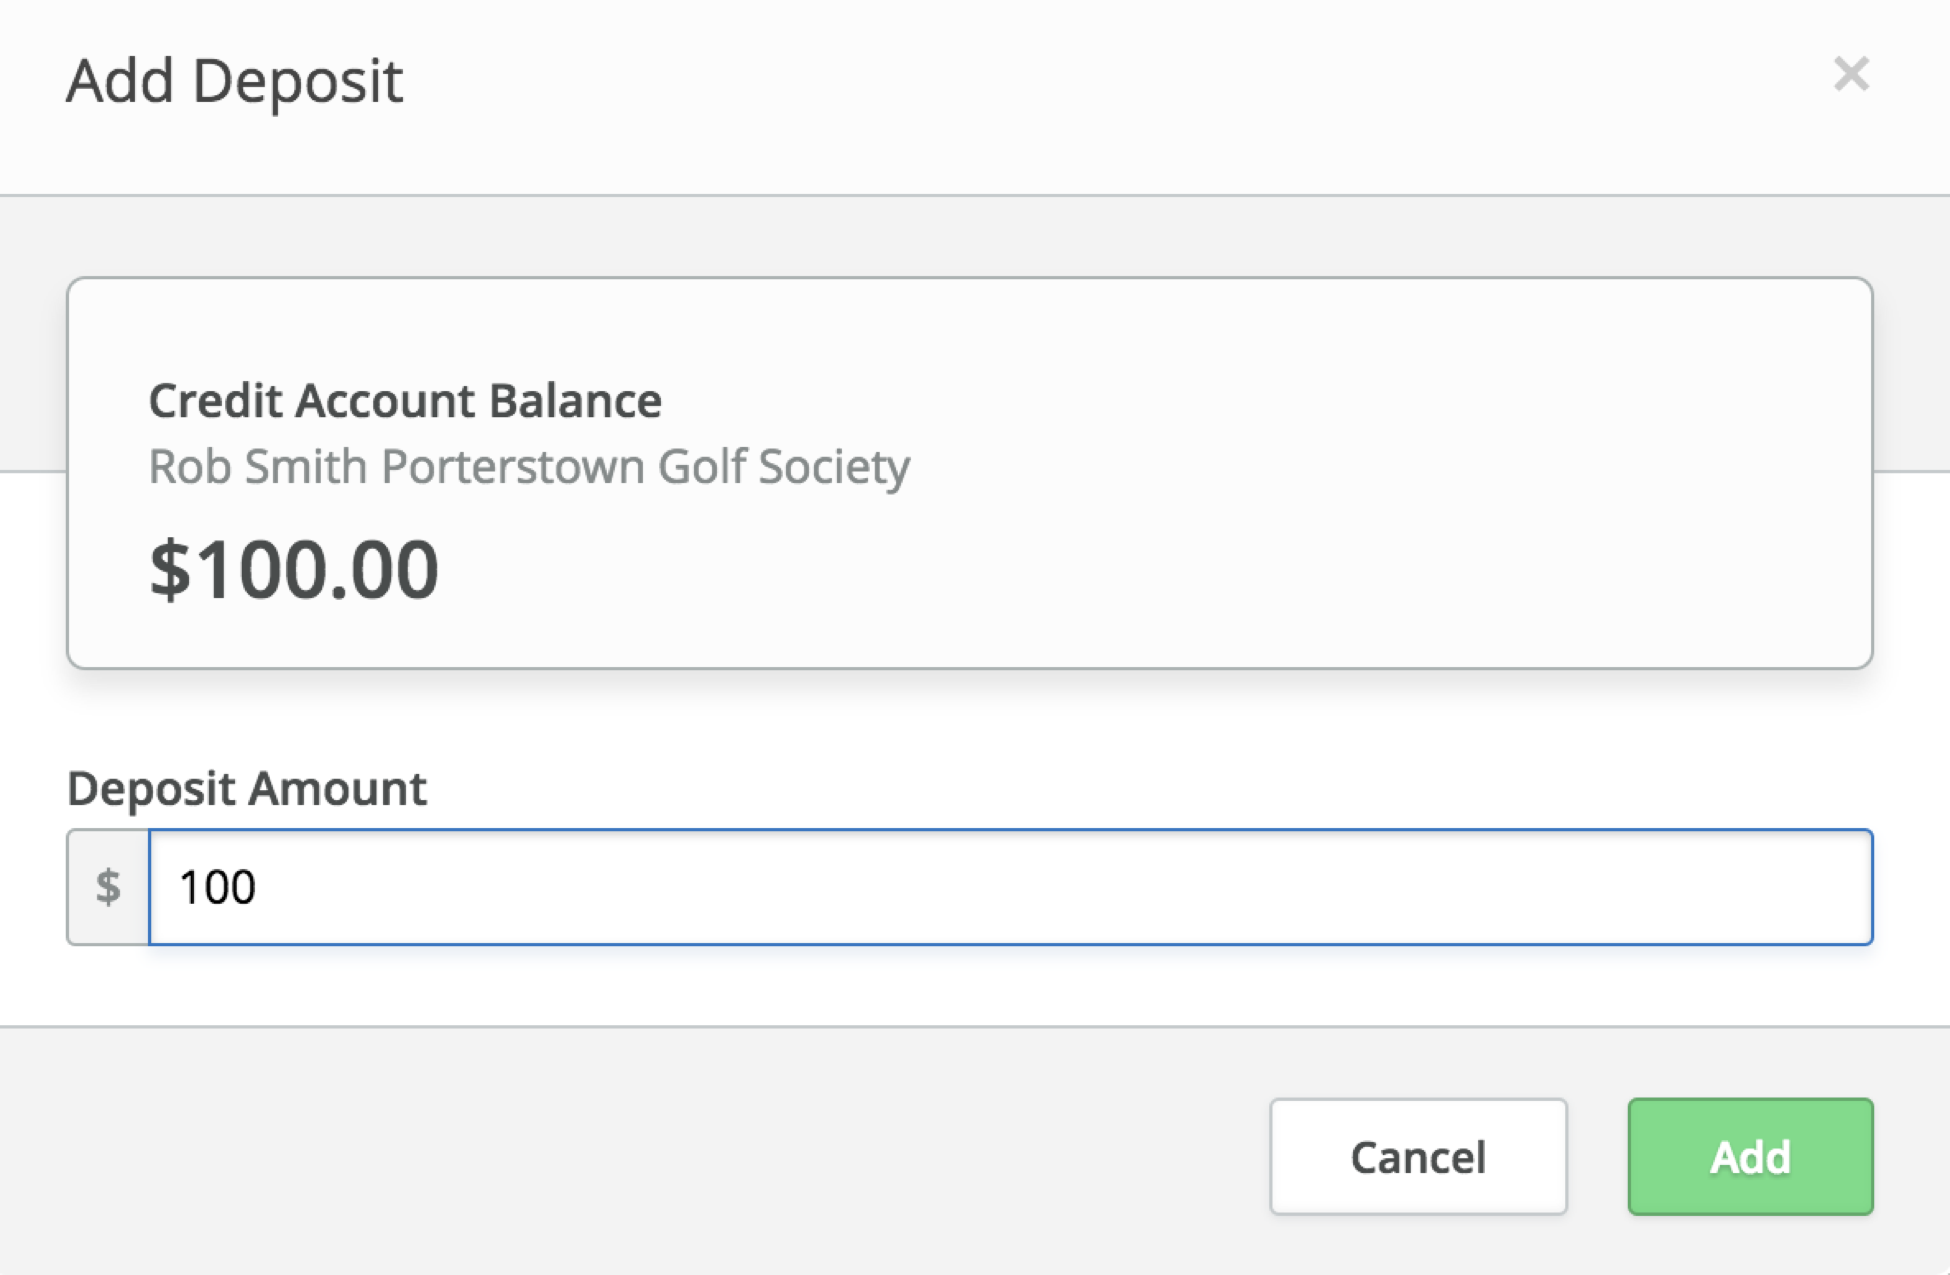
Task: Click the word Deposit in the dialog title
Action: point(297,80)
